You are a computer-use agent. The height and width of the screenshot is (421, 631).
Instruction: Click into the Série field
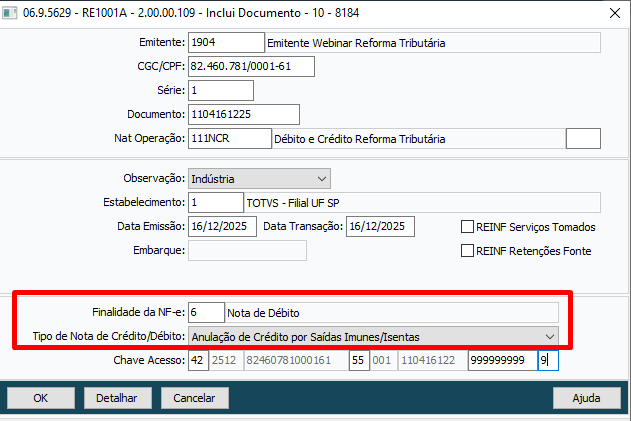[221, 90]
